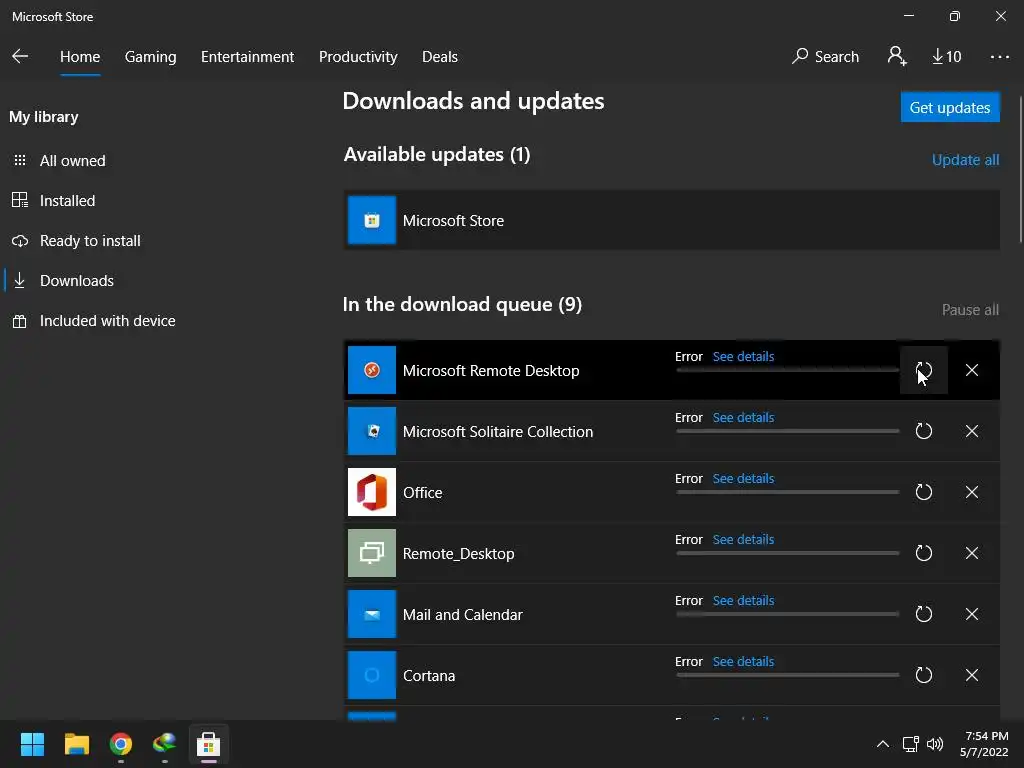This screenshot has width=1024, height=768.
Task: Open downloads indicator showing 10
Action: click(946, 56)
